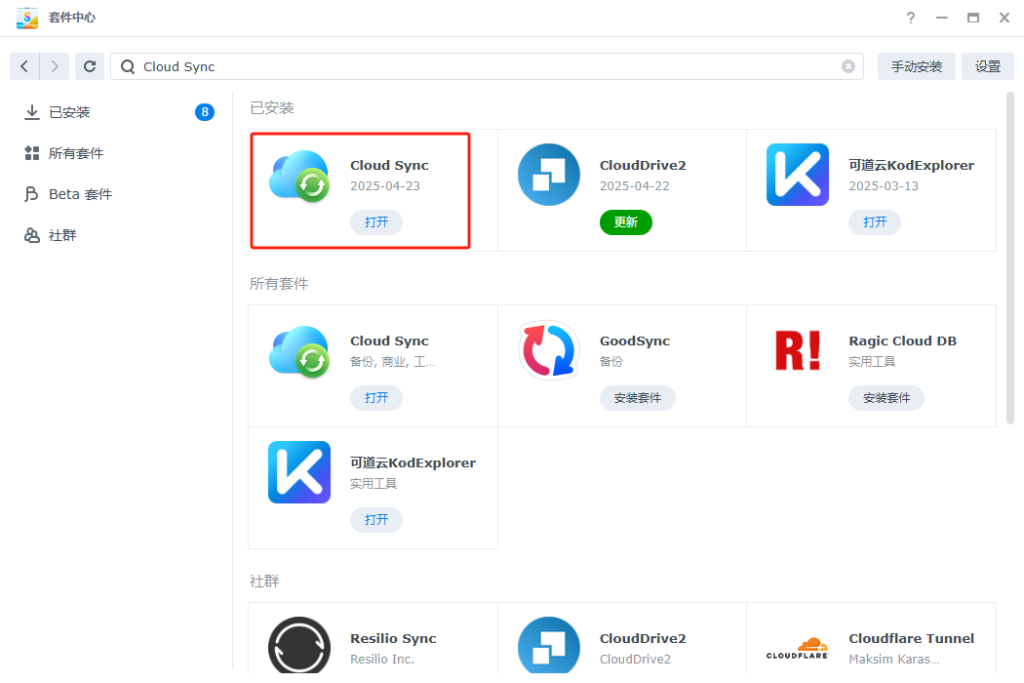
Task: Click the 2025-03-13 date under 可道云KodExplorer
Action: click(884, 186)
